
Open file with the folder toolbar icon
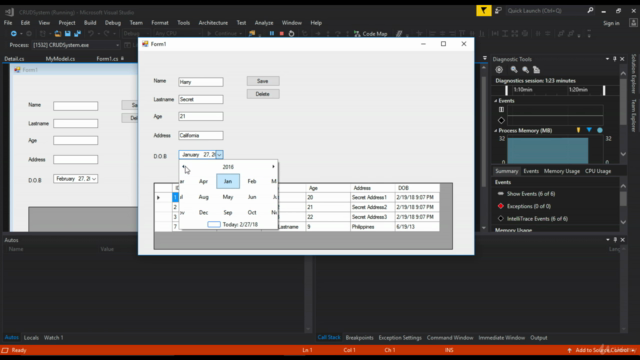coord(58,33)
